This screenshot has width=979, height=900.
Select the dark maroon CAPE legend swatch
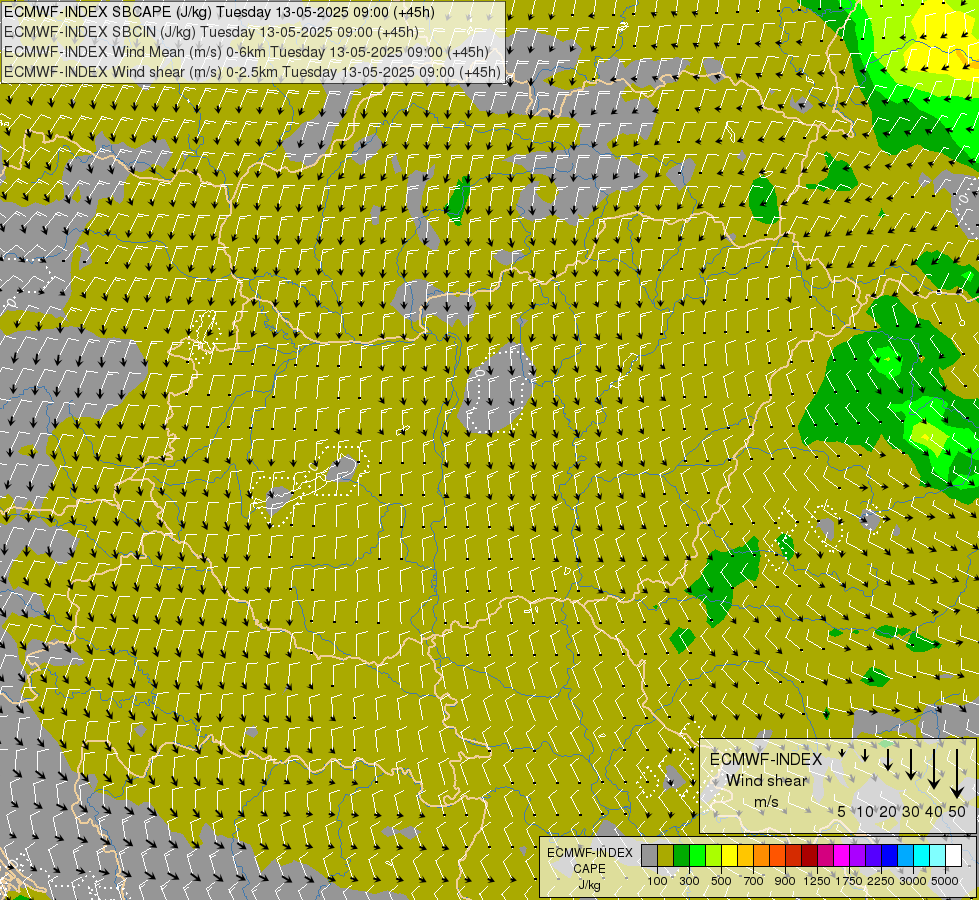pyautogui.click(x=809, y=856)
